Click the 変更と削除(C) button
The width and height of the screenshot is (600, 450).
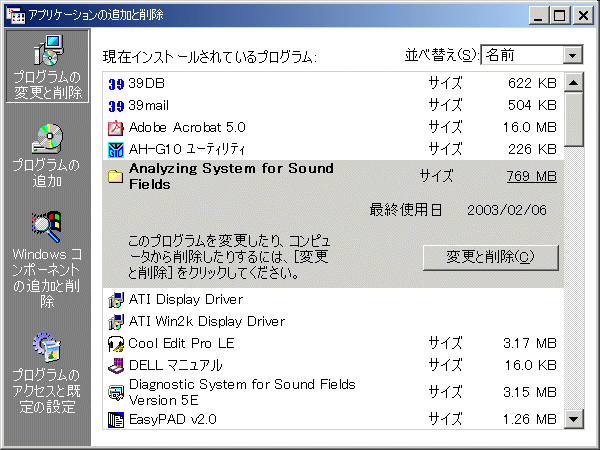point(491,258)
